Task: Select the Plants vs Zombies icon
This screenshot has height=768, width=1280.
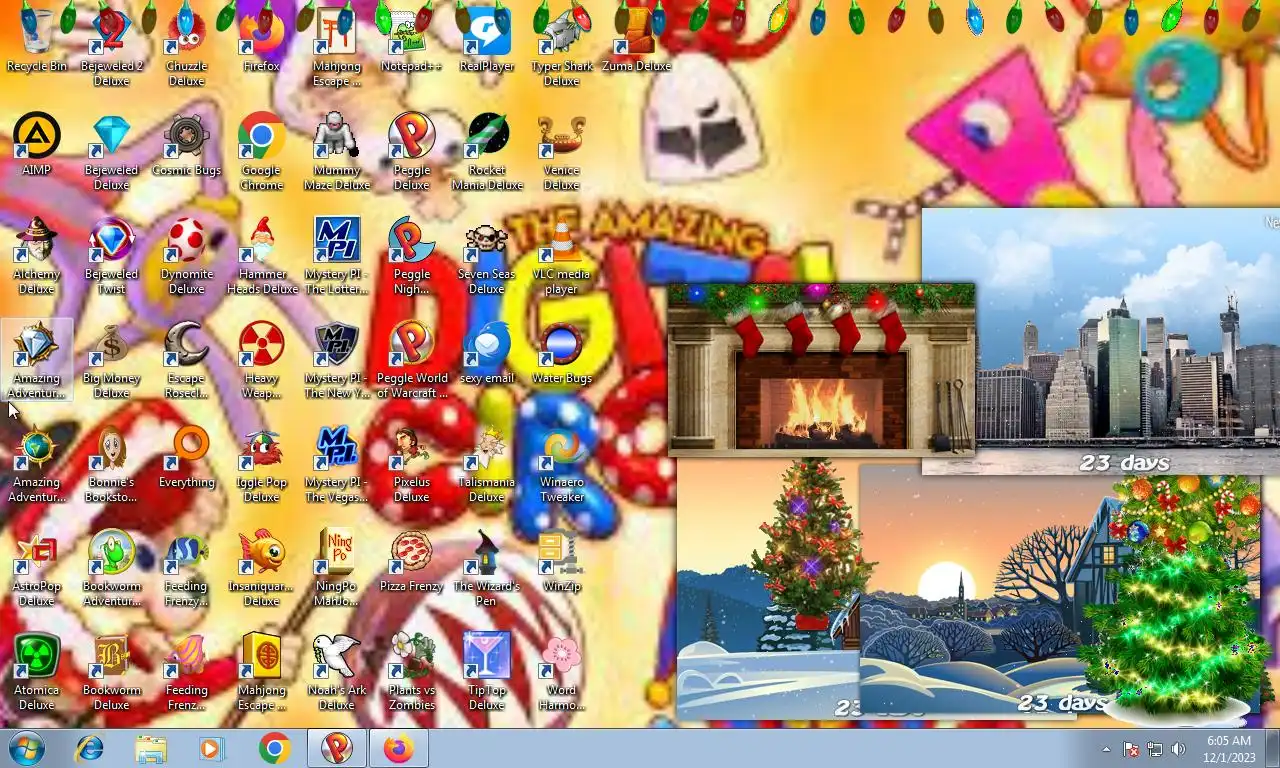Action: point(411,672)
